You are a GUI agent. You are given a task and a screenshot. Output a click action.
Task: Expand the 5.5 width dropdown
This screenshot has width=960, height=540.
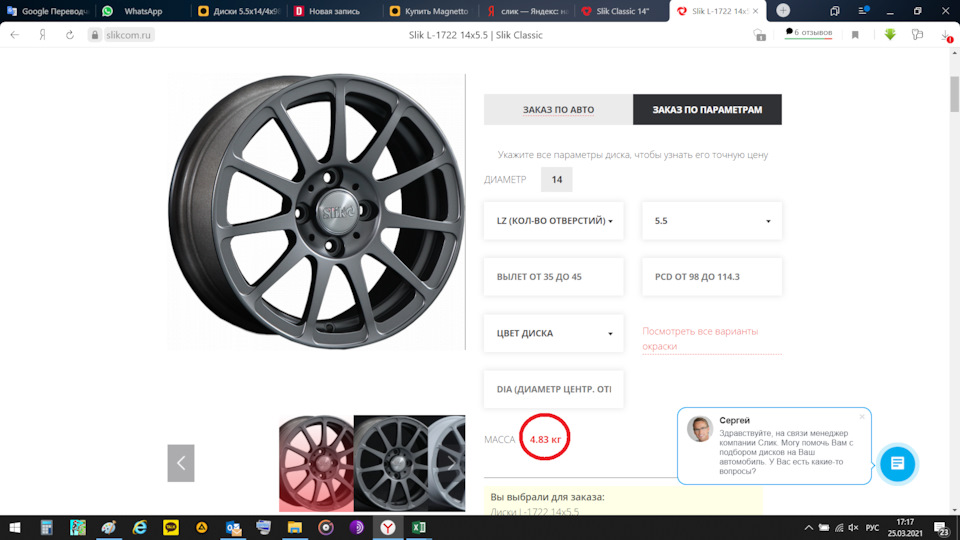(x=712, y=220)
